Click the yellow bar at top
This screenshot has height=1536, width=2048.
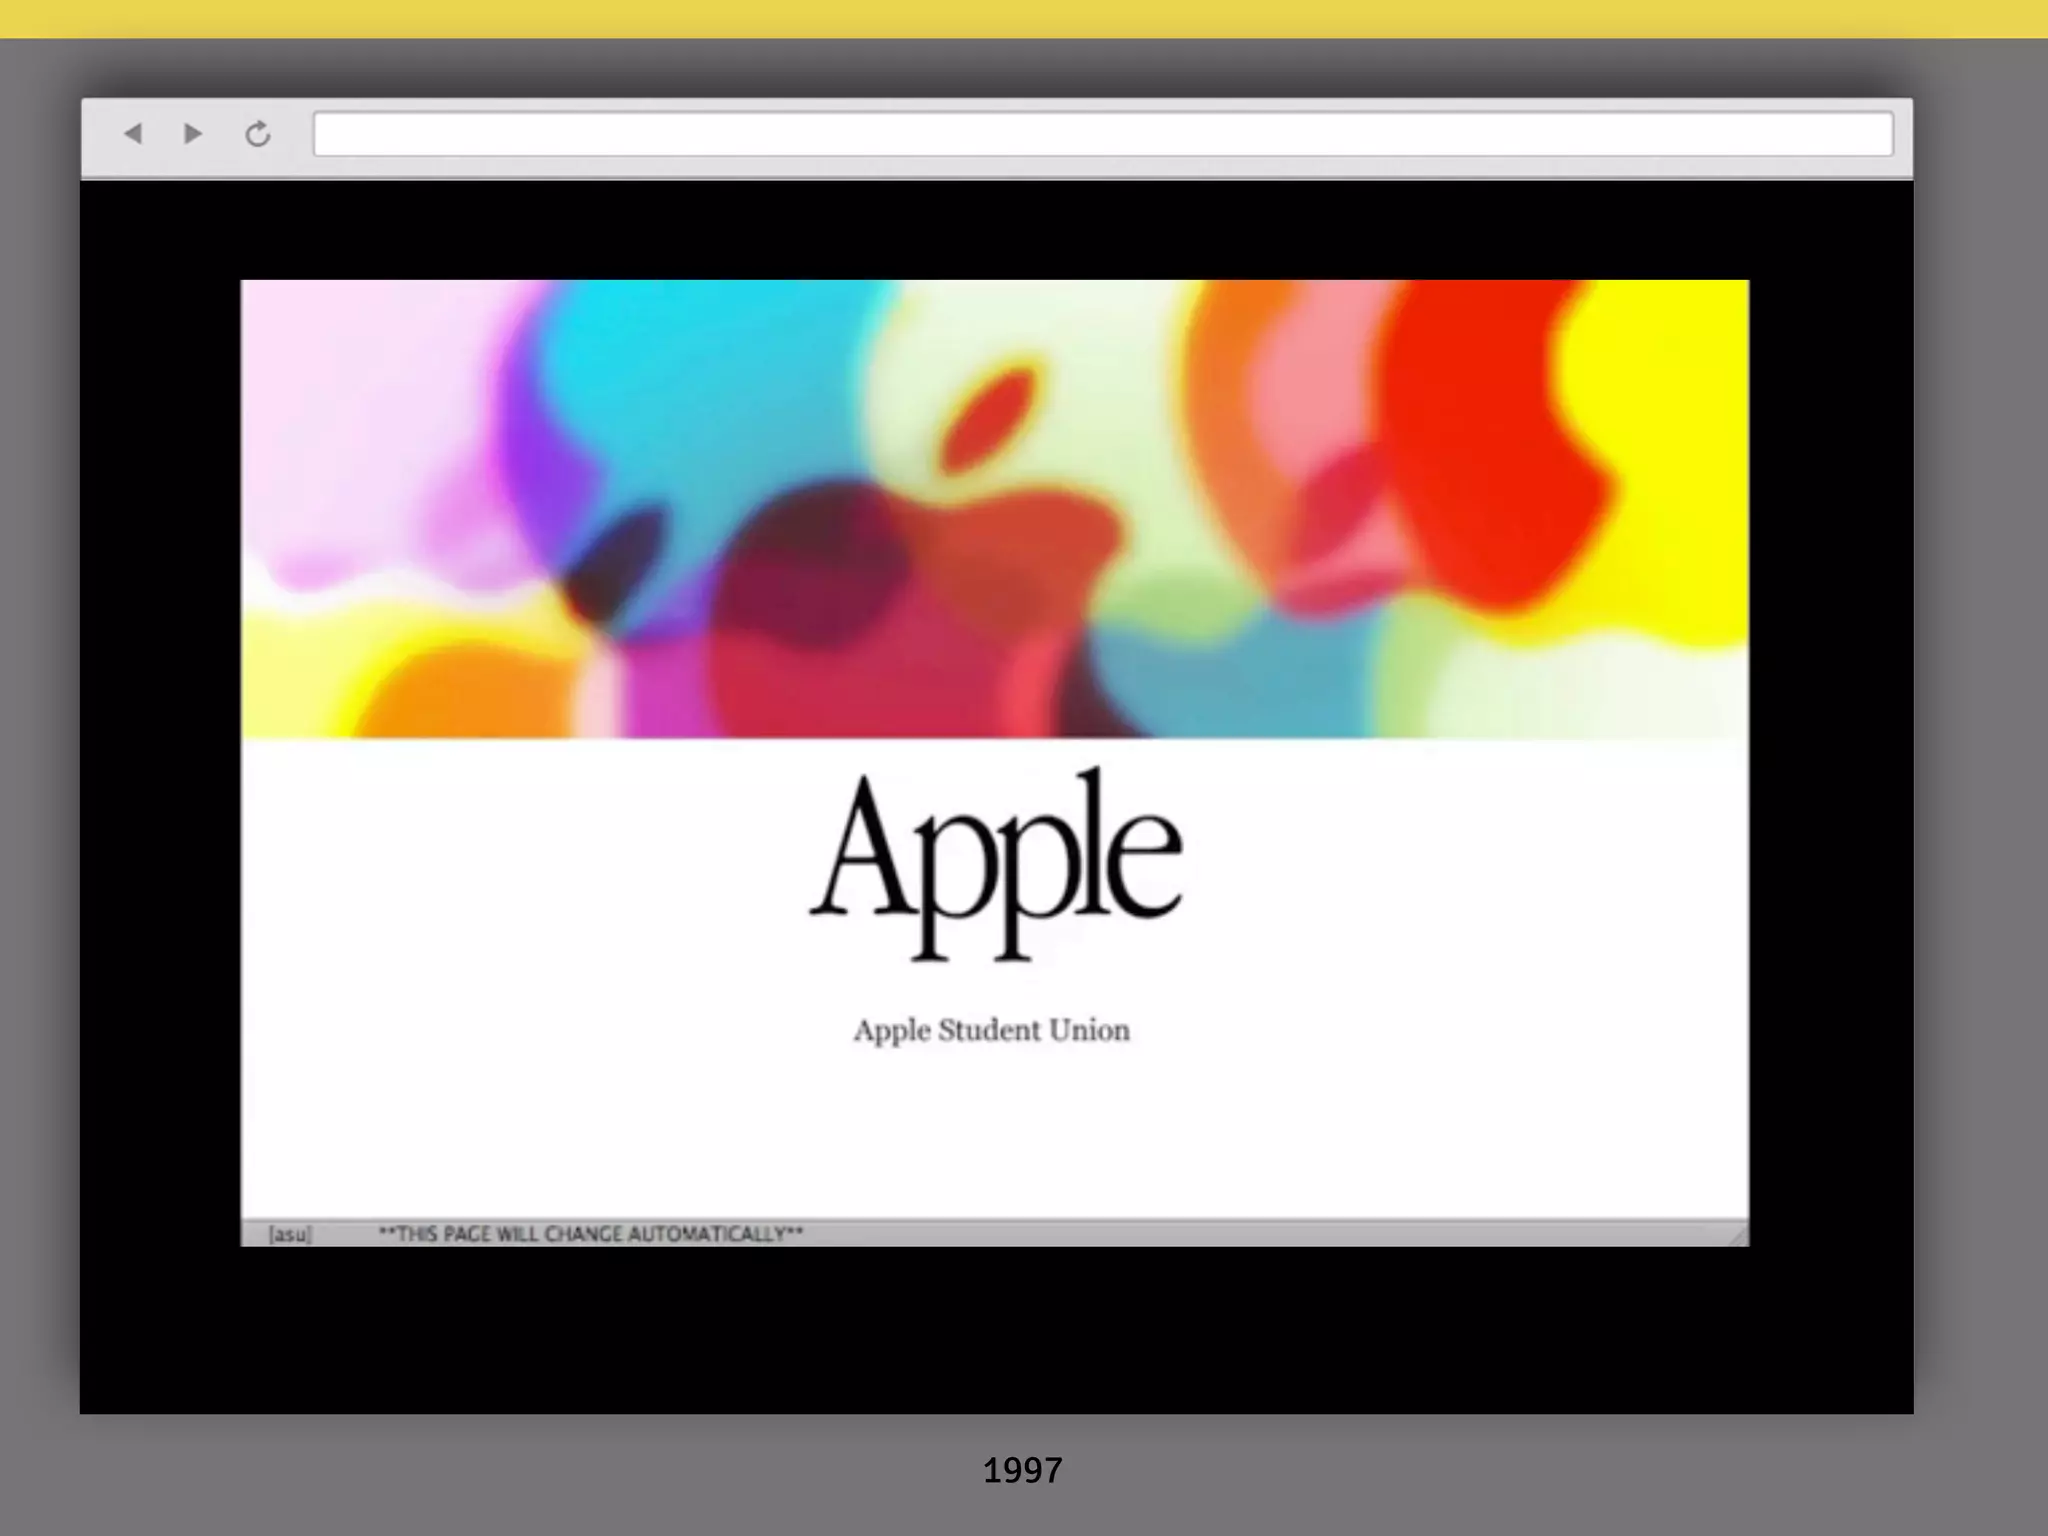point(1024,18)
